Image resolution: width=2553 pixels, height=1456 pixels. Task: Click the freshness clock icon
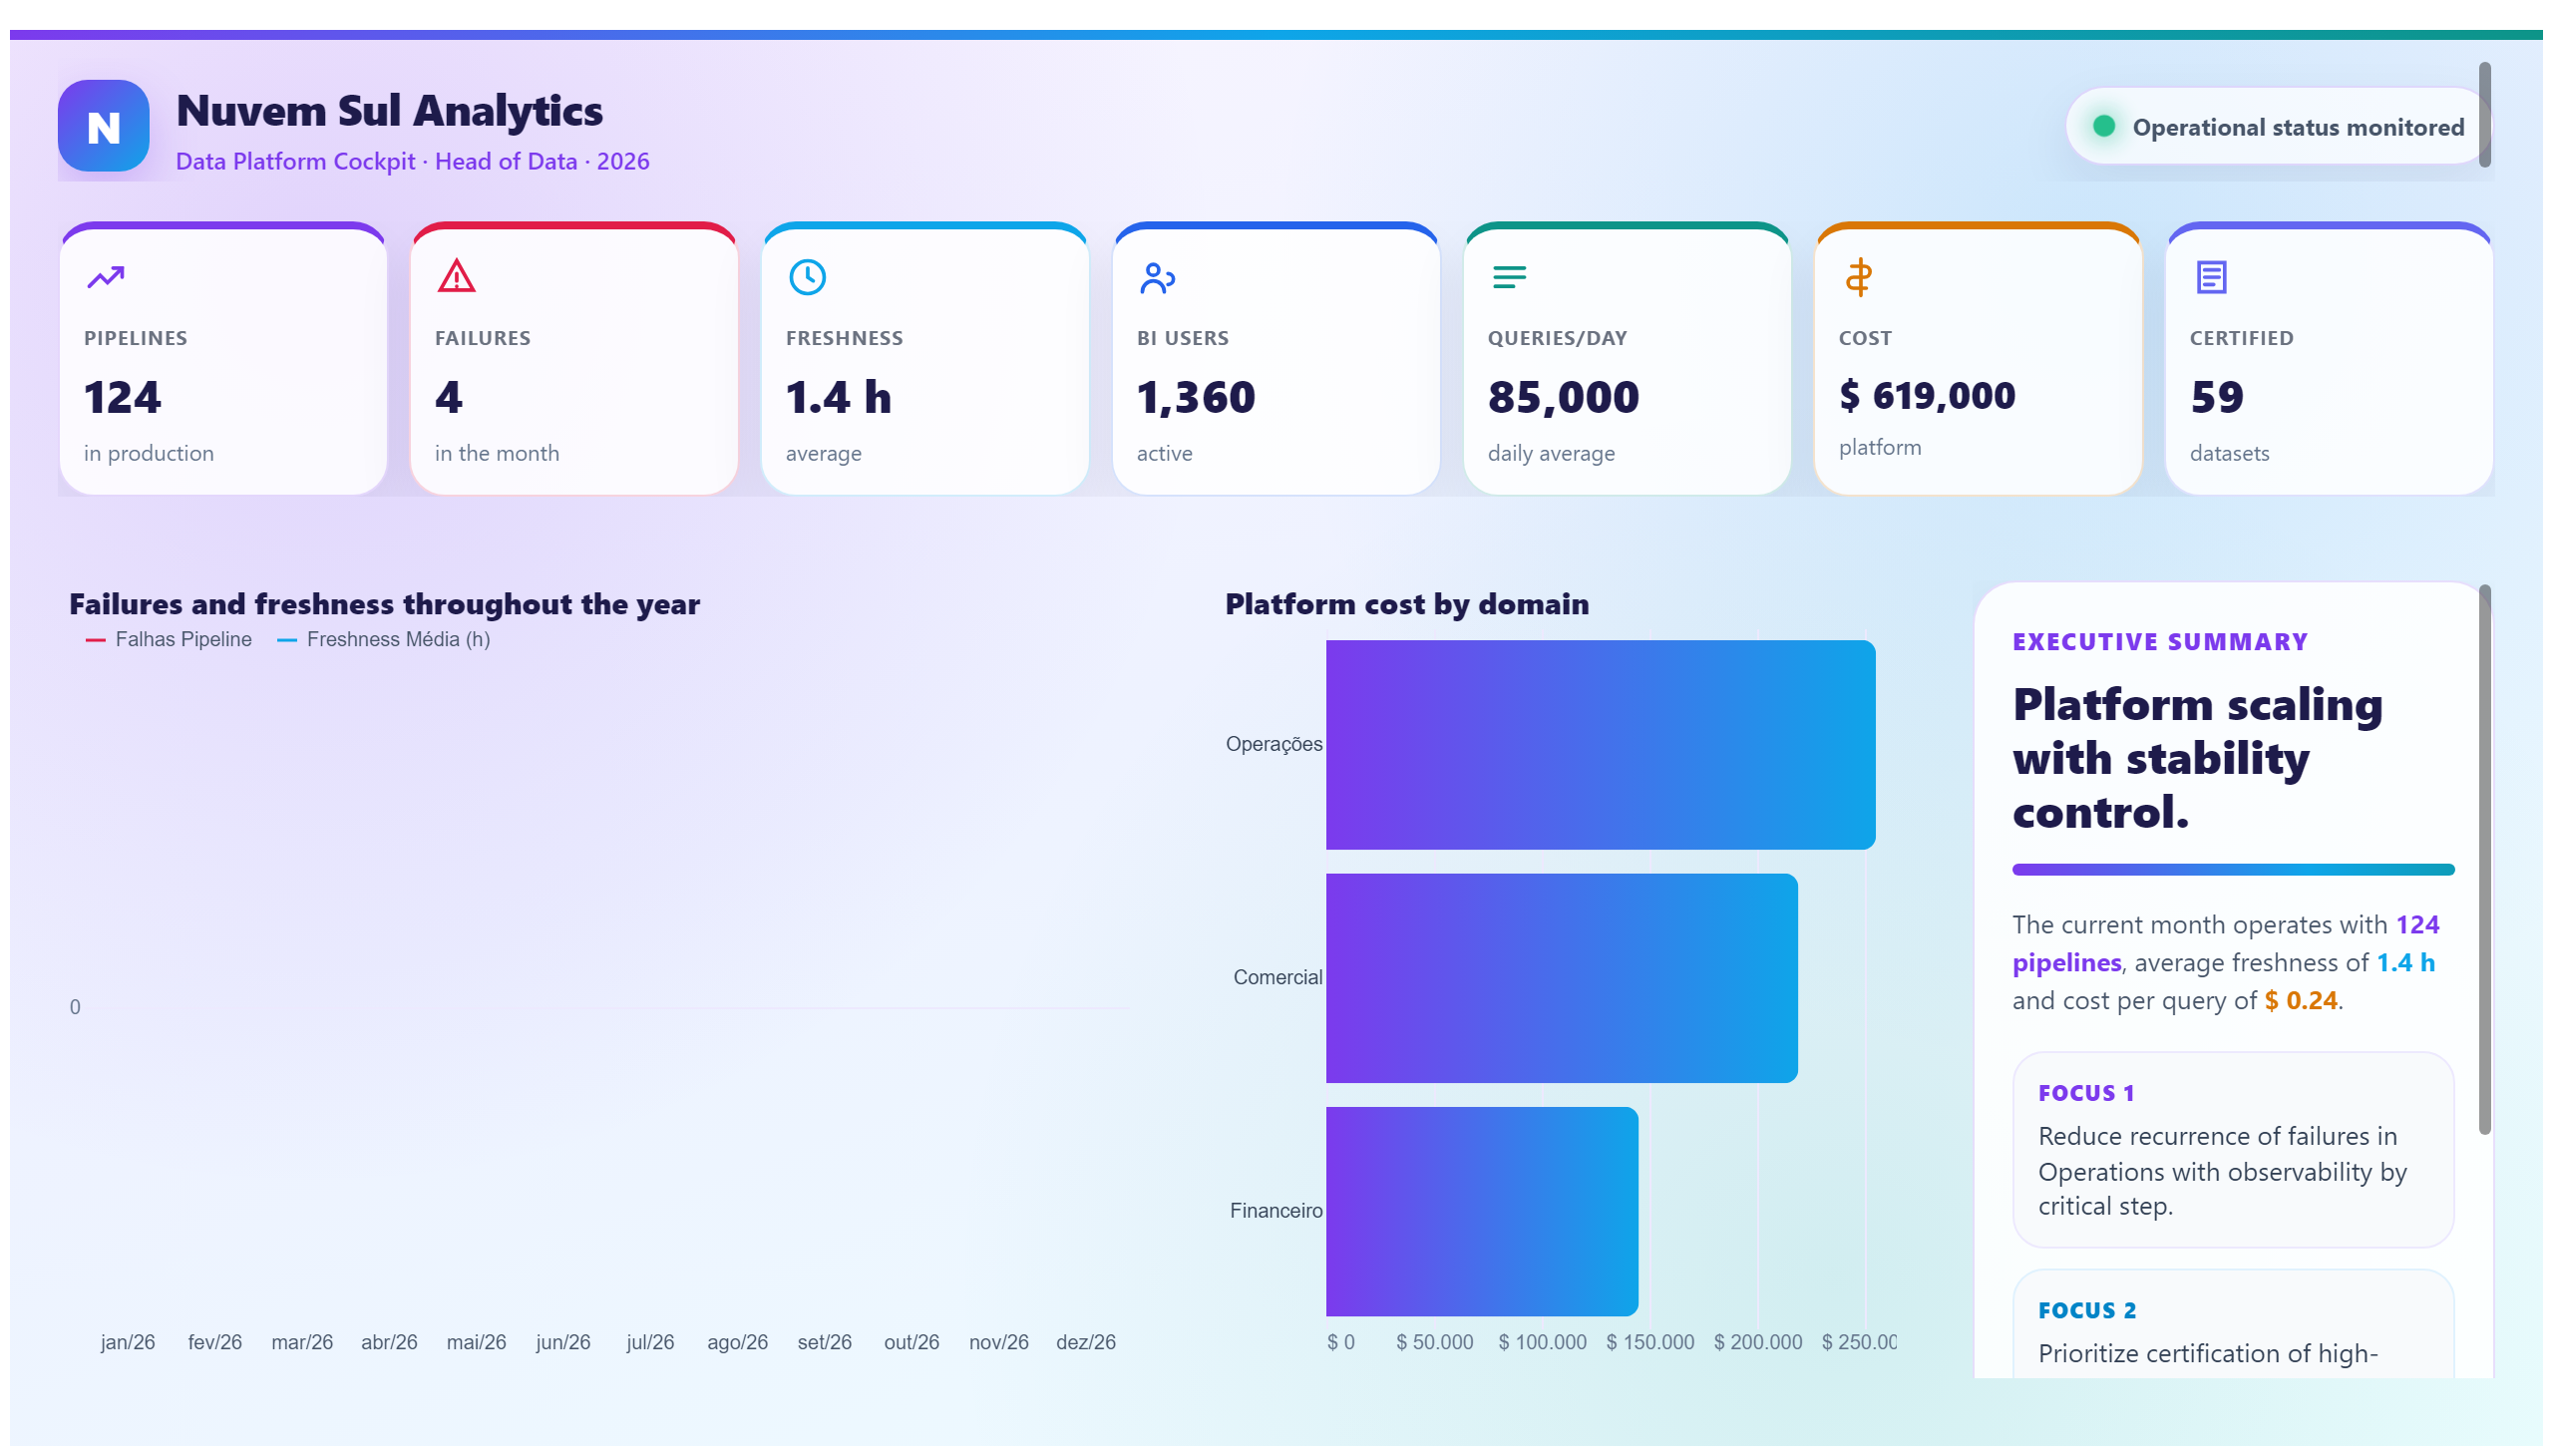click(x=807, y=277)
